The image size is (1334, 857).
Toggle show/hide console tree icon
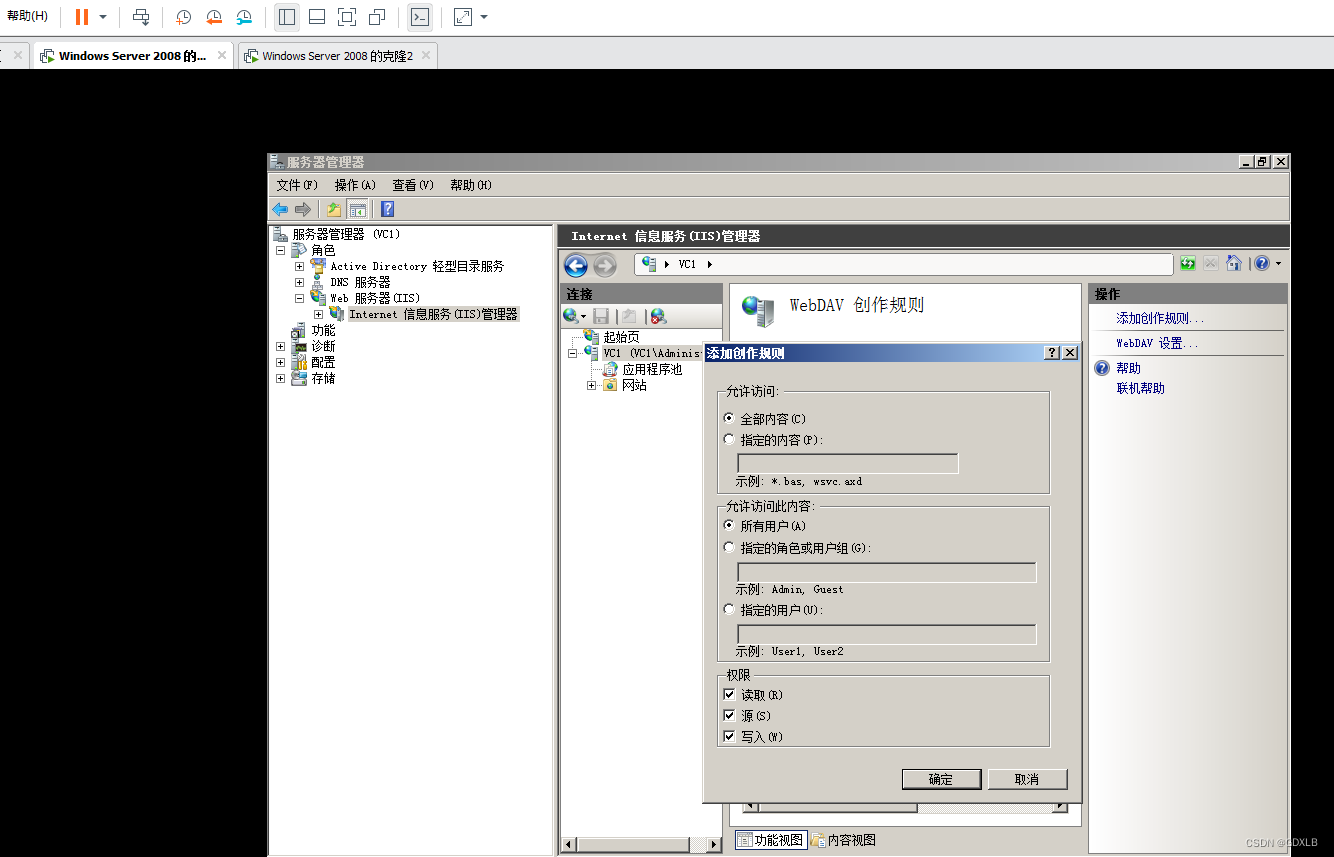coord(357,209)
